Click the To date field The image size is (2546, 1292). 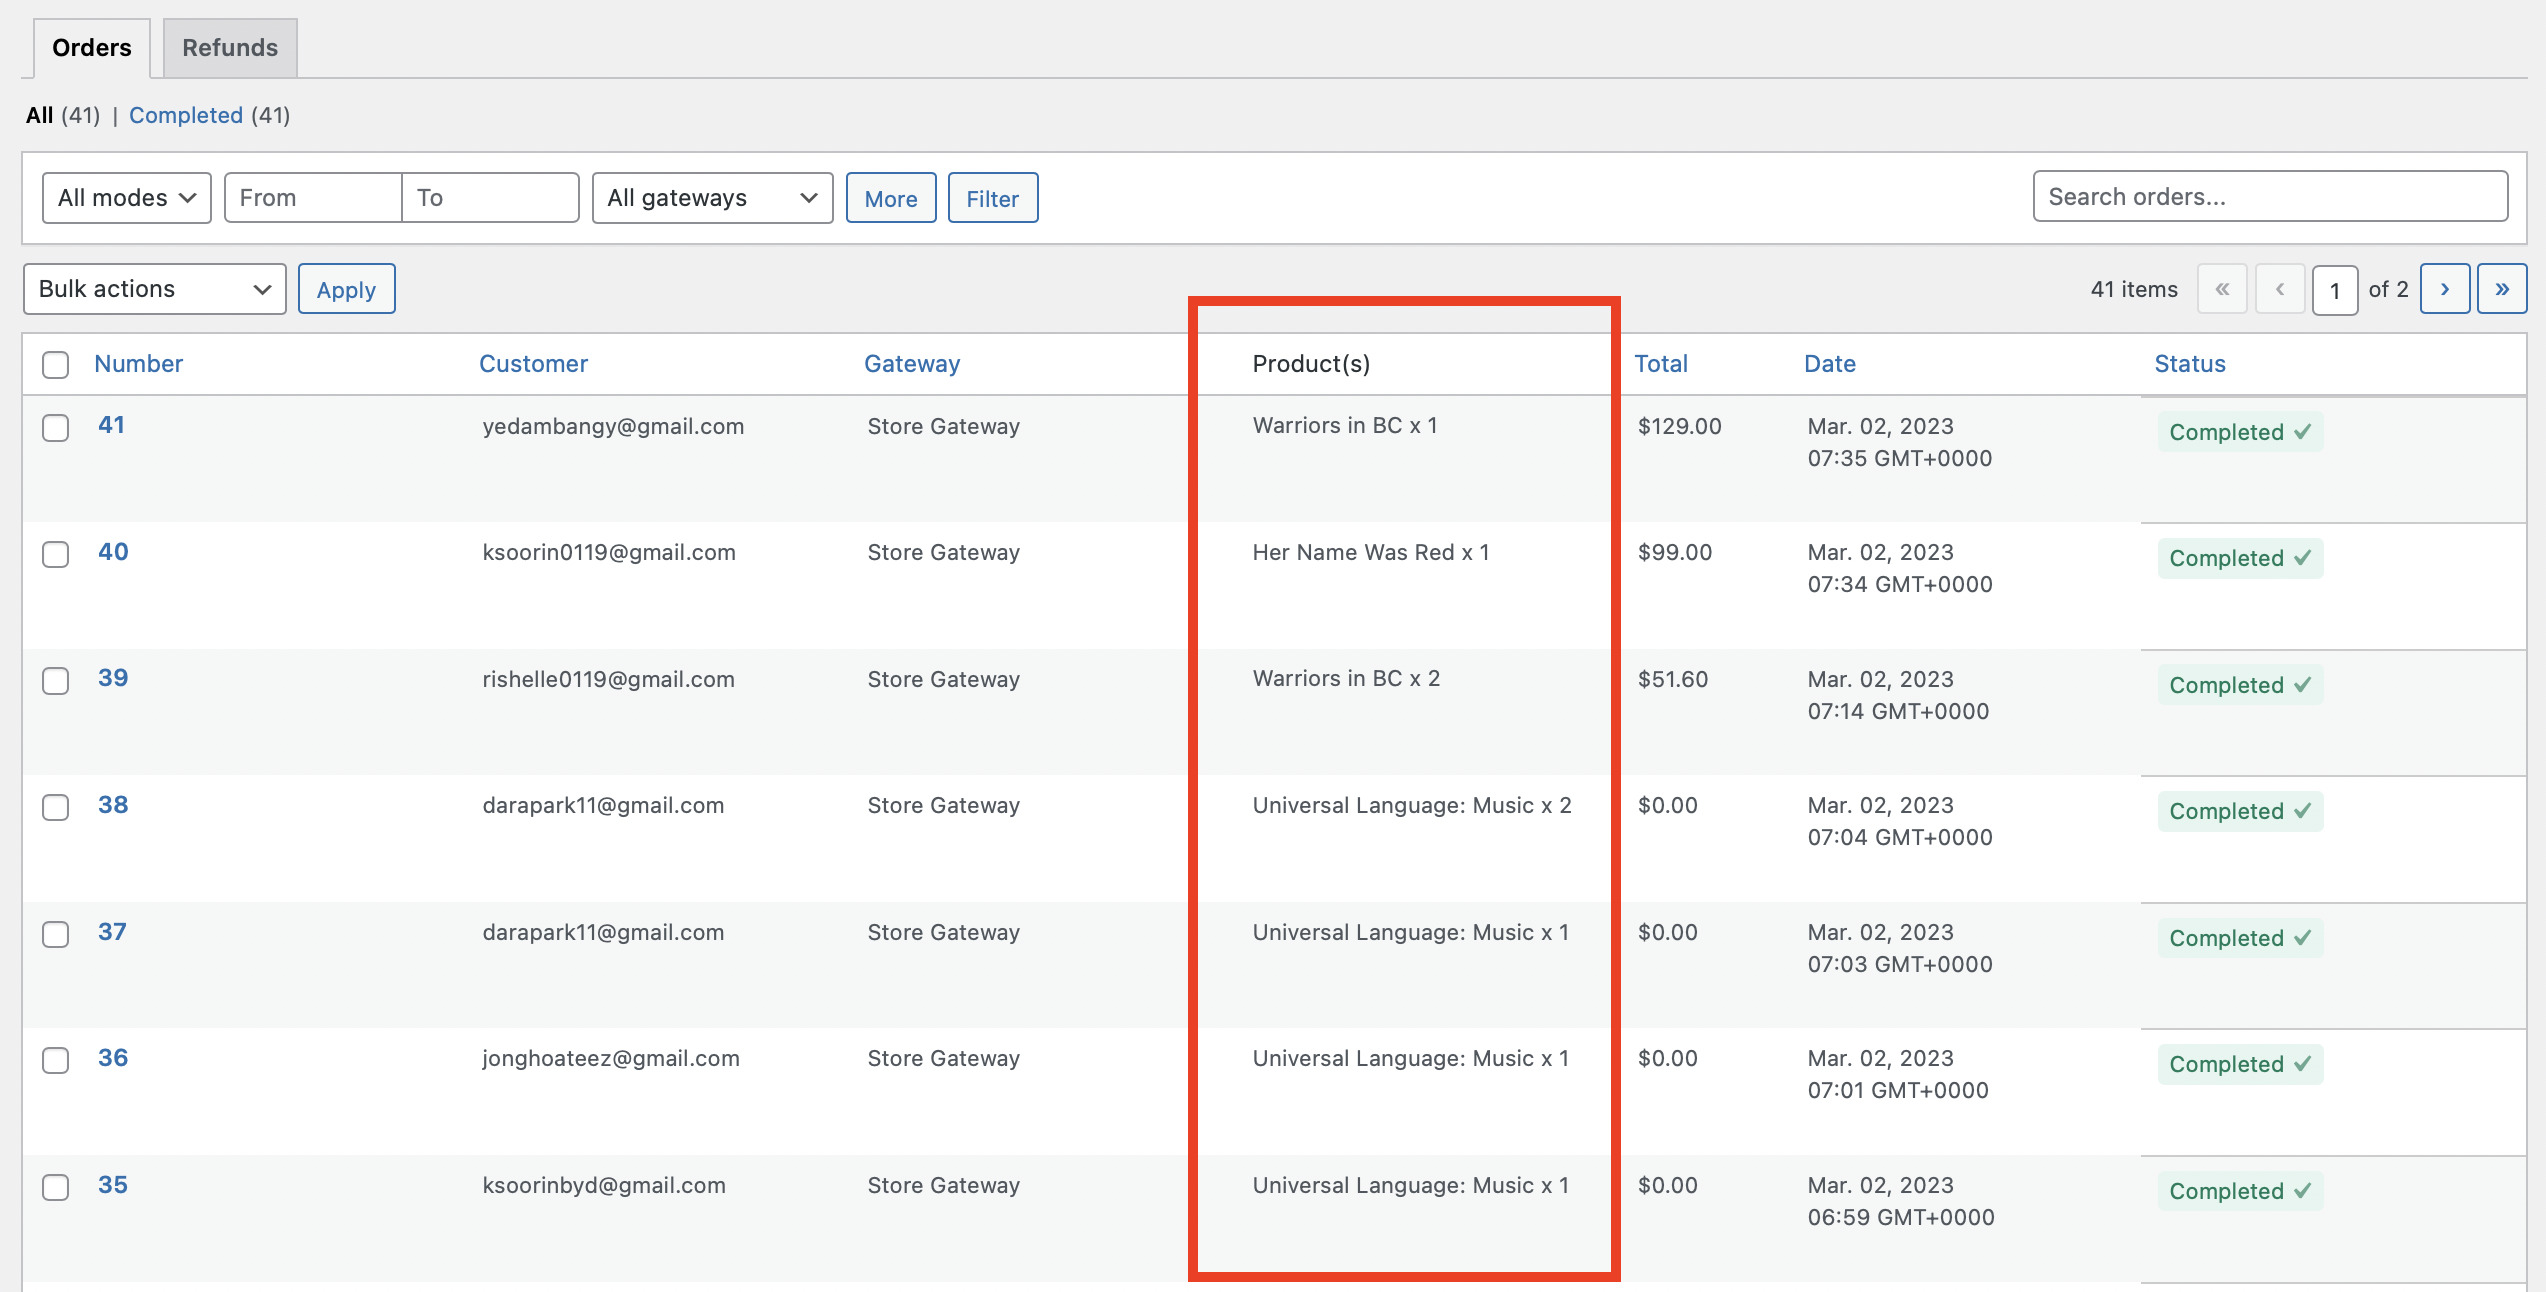[490, 198]
